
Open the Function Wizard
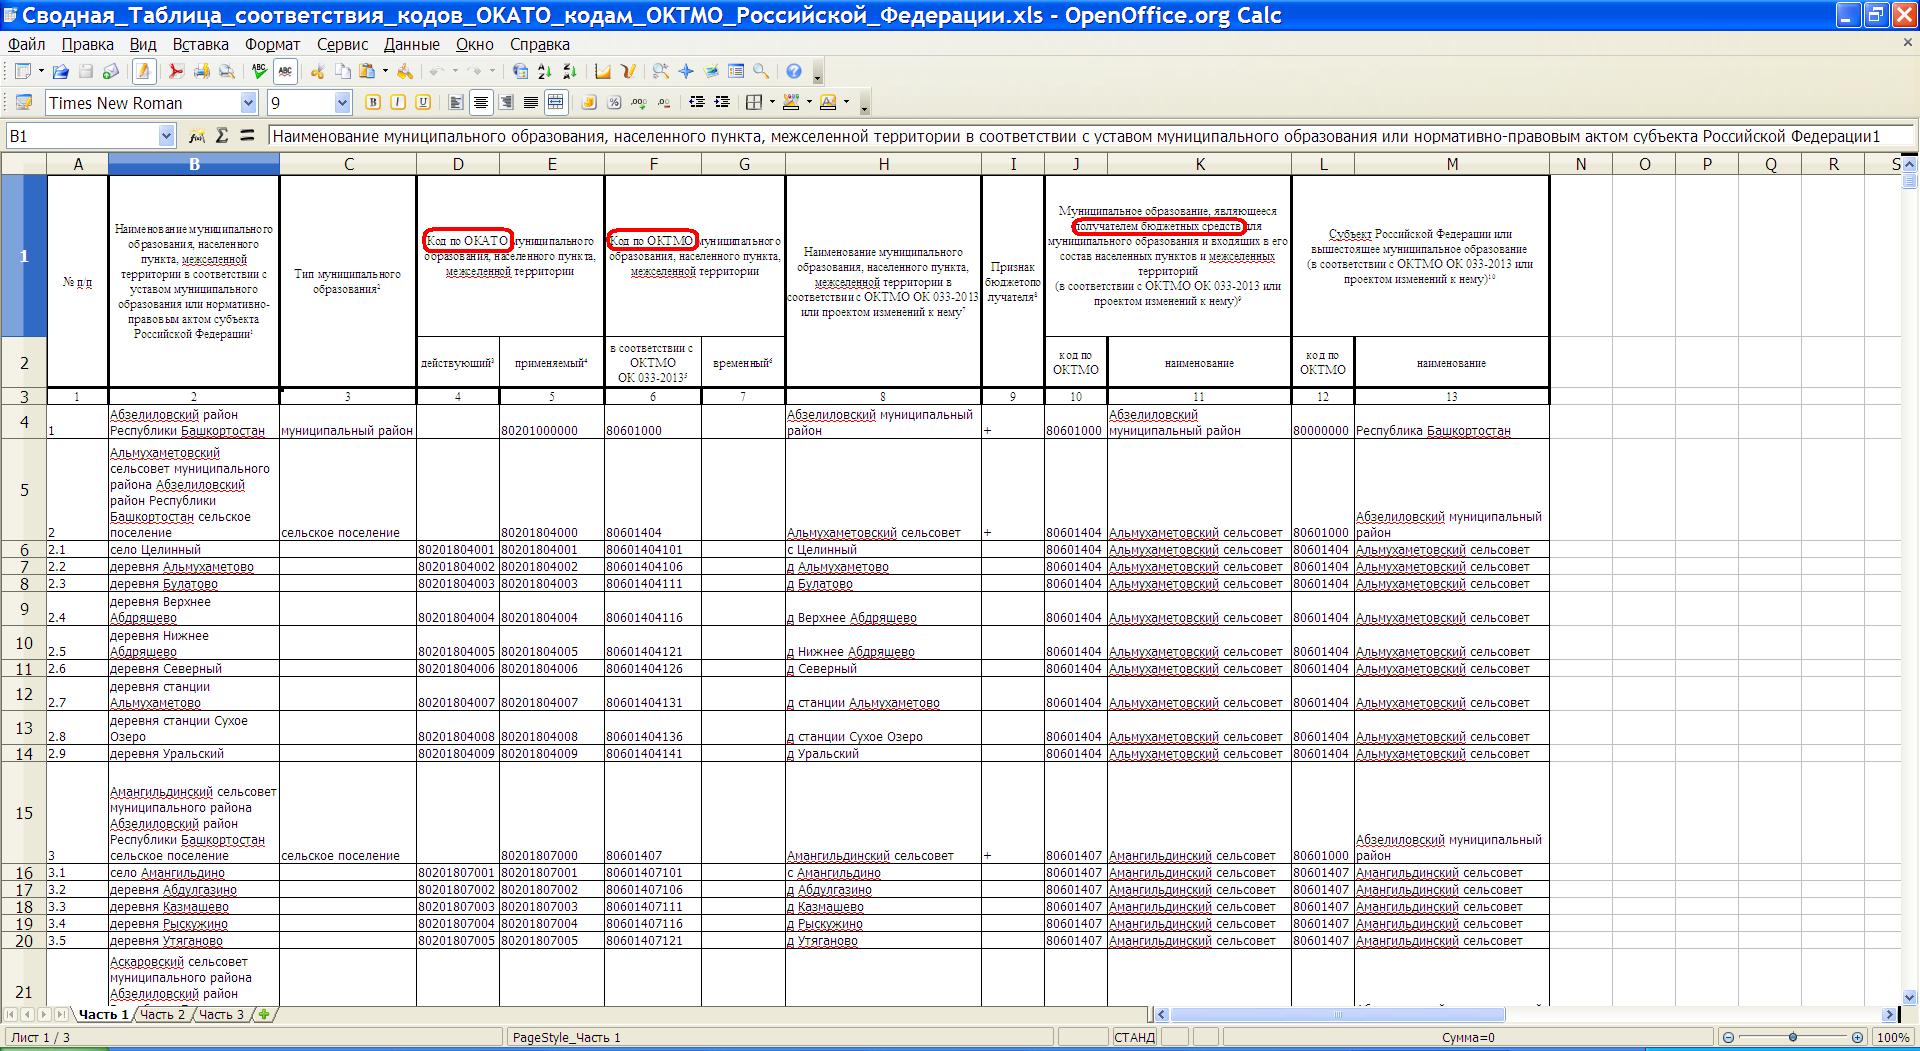coord(197,135)
